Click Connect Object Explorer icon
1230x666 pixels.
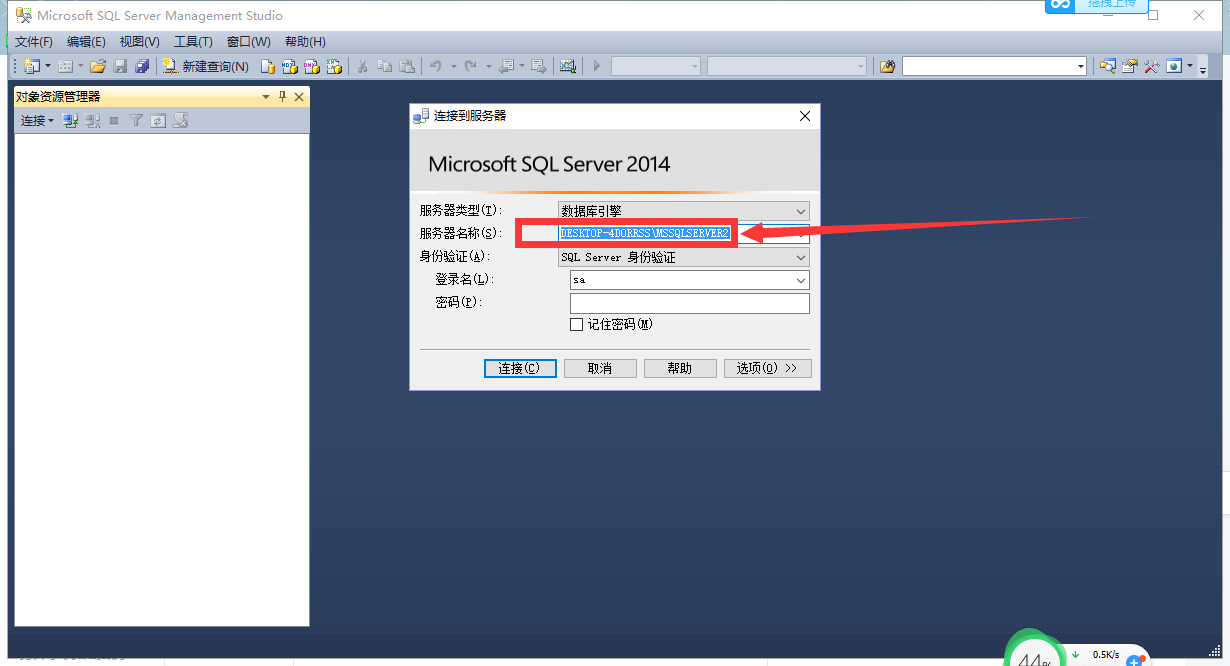click(70, 120)
